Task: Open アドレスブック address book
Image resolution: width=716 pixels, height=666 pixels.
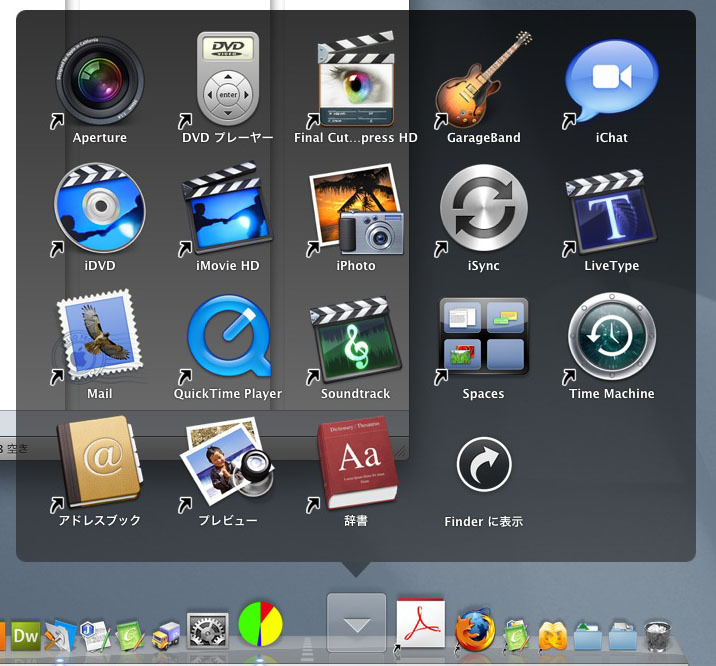Action: click(100, 462)
